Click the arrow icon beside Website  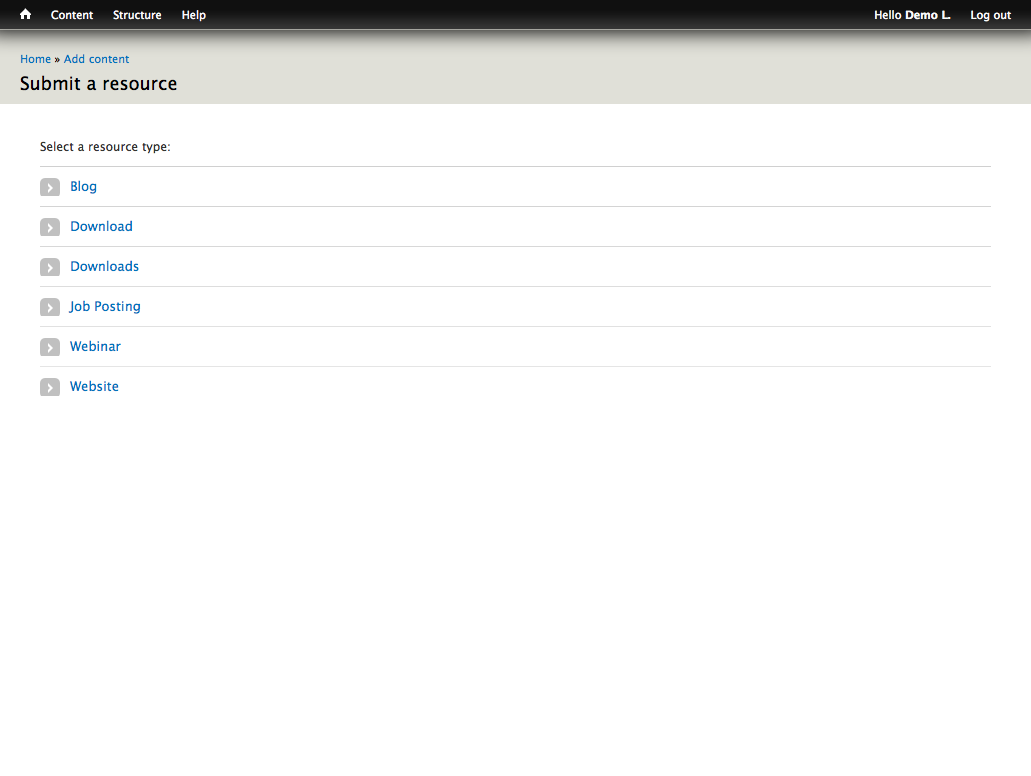(x=50, y=387)
